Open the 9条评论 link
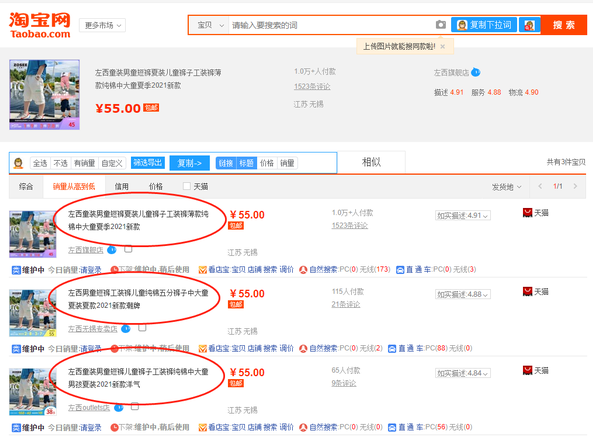The width and height of the screenshot is (593, 445). (x=344, y=383)
